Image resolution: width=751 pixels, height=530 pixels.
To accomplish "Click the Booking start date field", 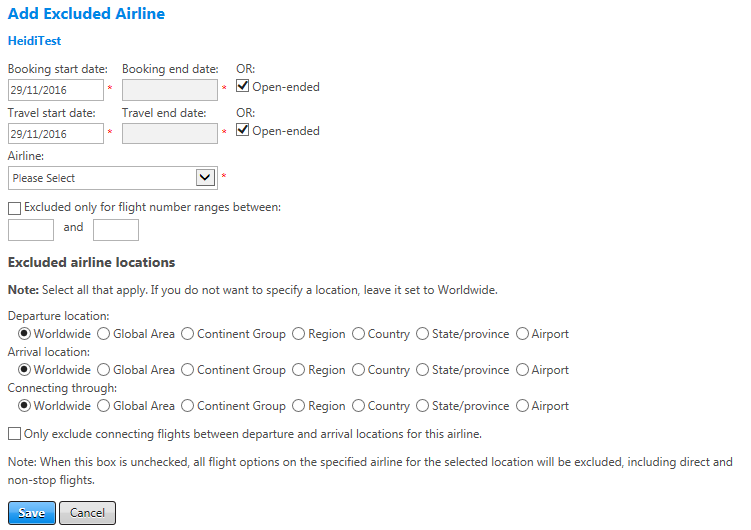I will coord(56,90).
